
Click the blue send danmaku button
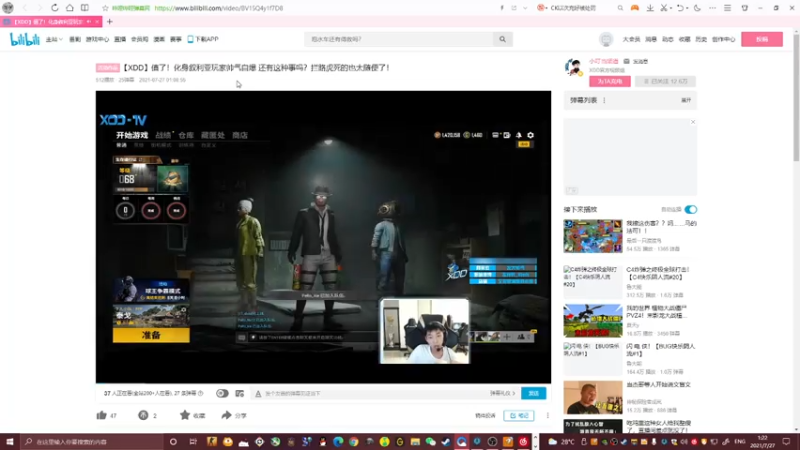tap(534, 393)
